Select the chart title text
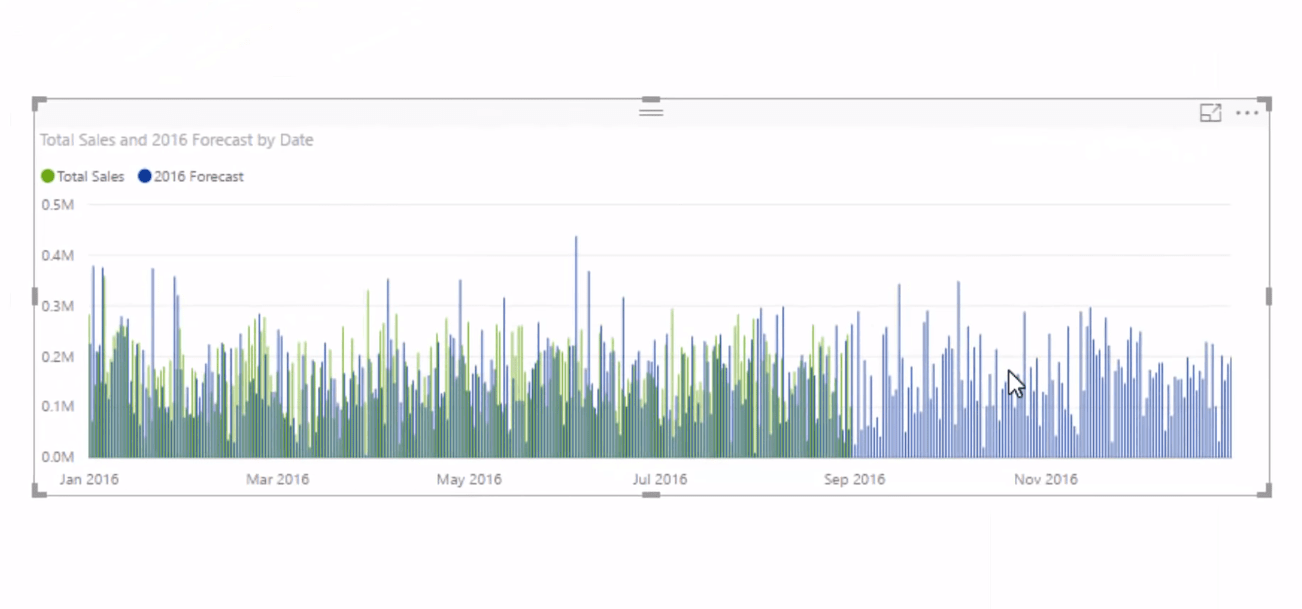 pos(176,140)
